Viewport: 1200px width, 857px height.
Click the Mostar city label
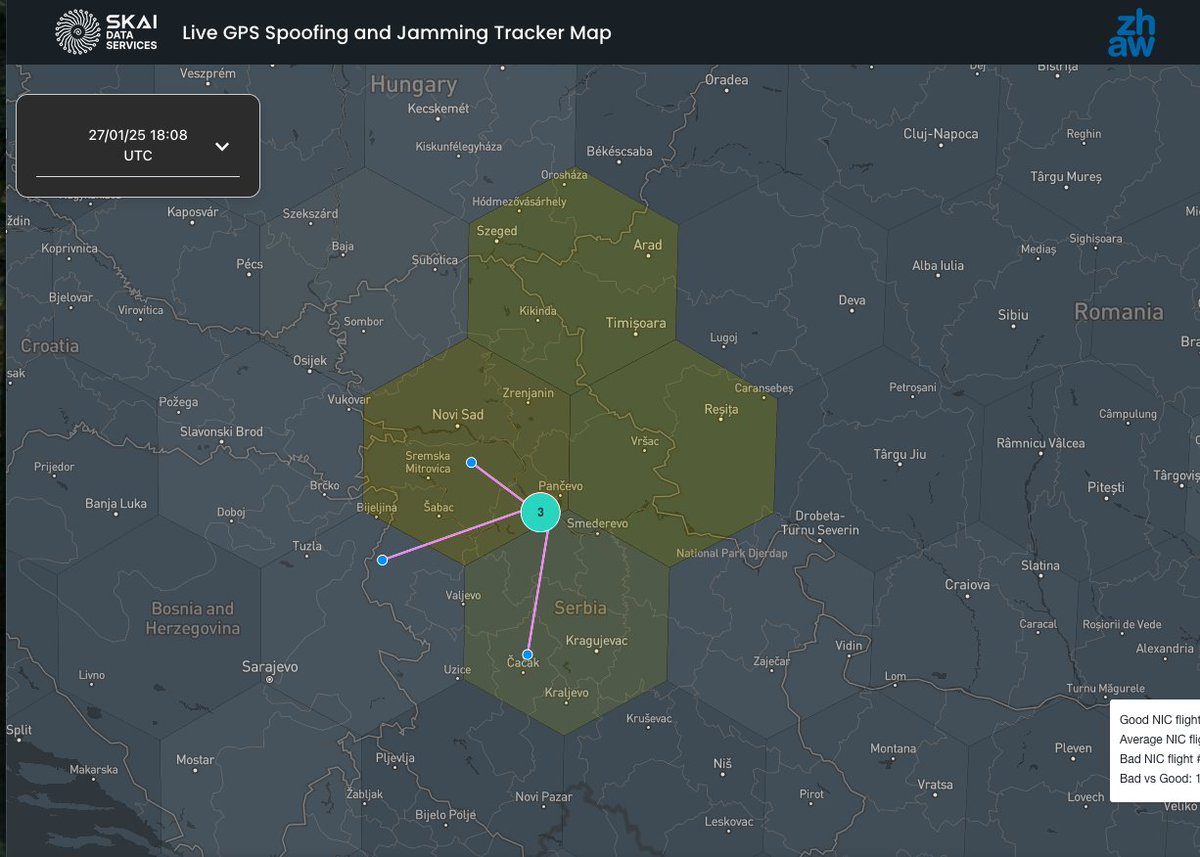(x=195, y=760)
